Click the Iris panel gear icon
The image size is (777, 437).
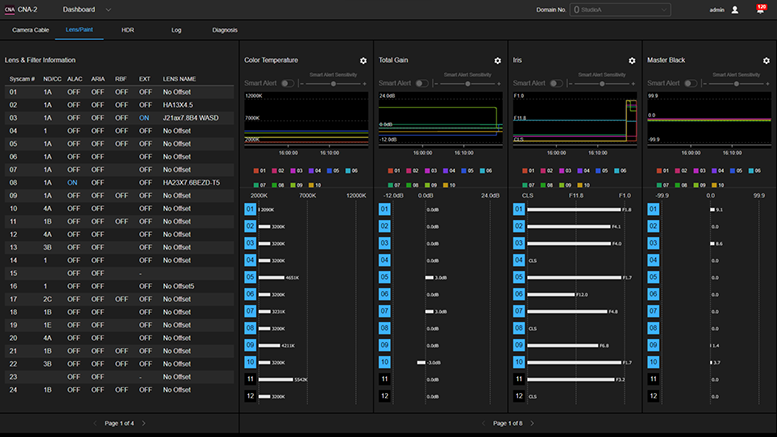coord(631,61)
